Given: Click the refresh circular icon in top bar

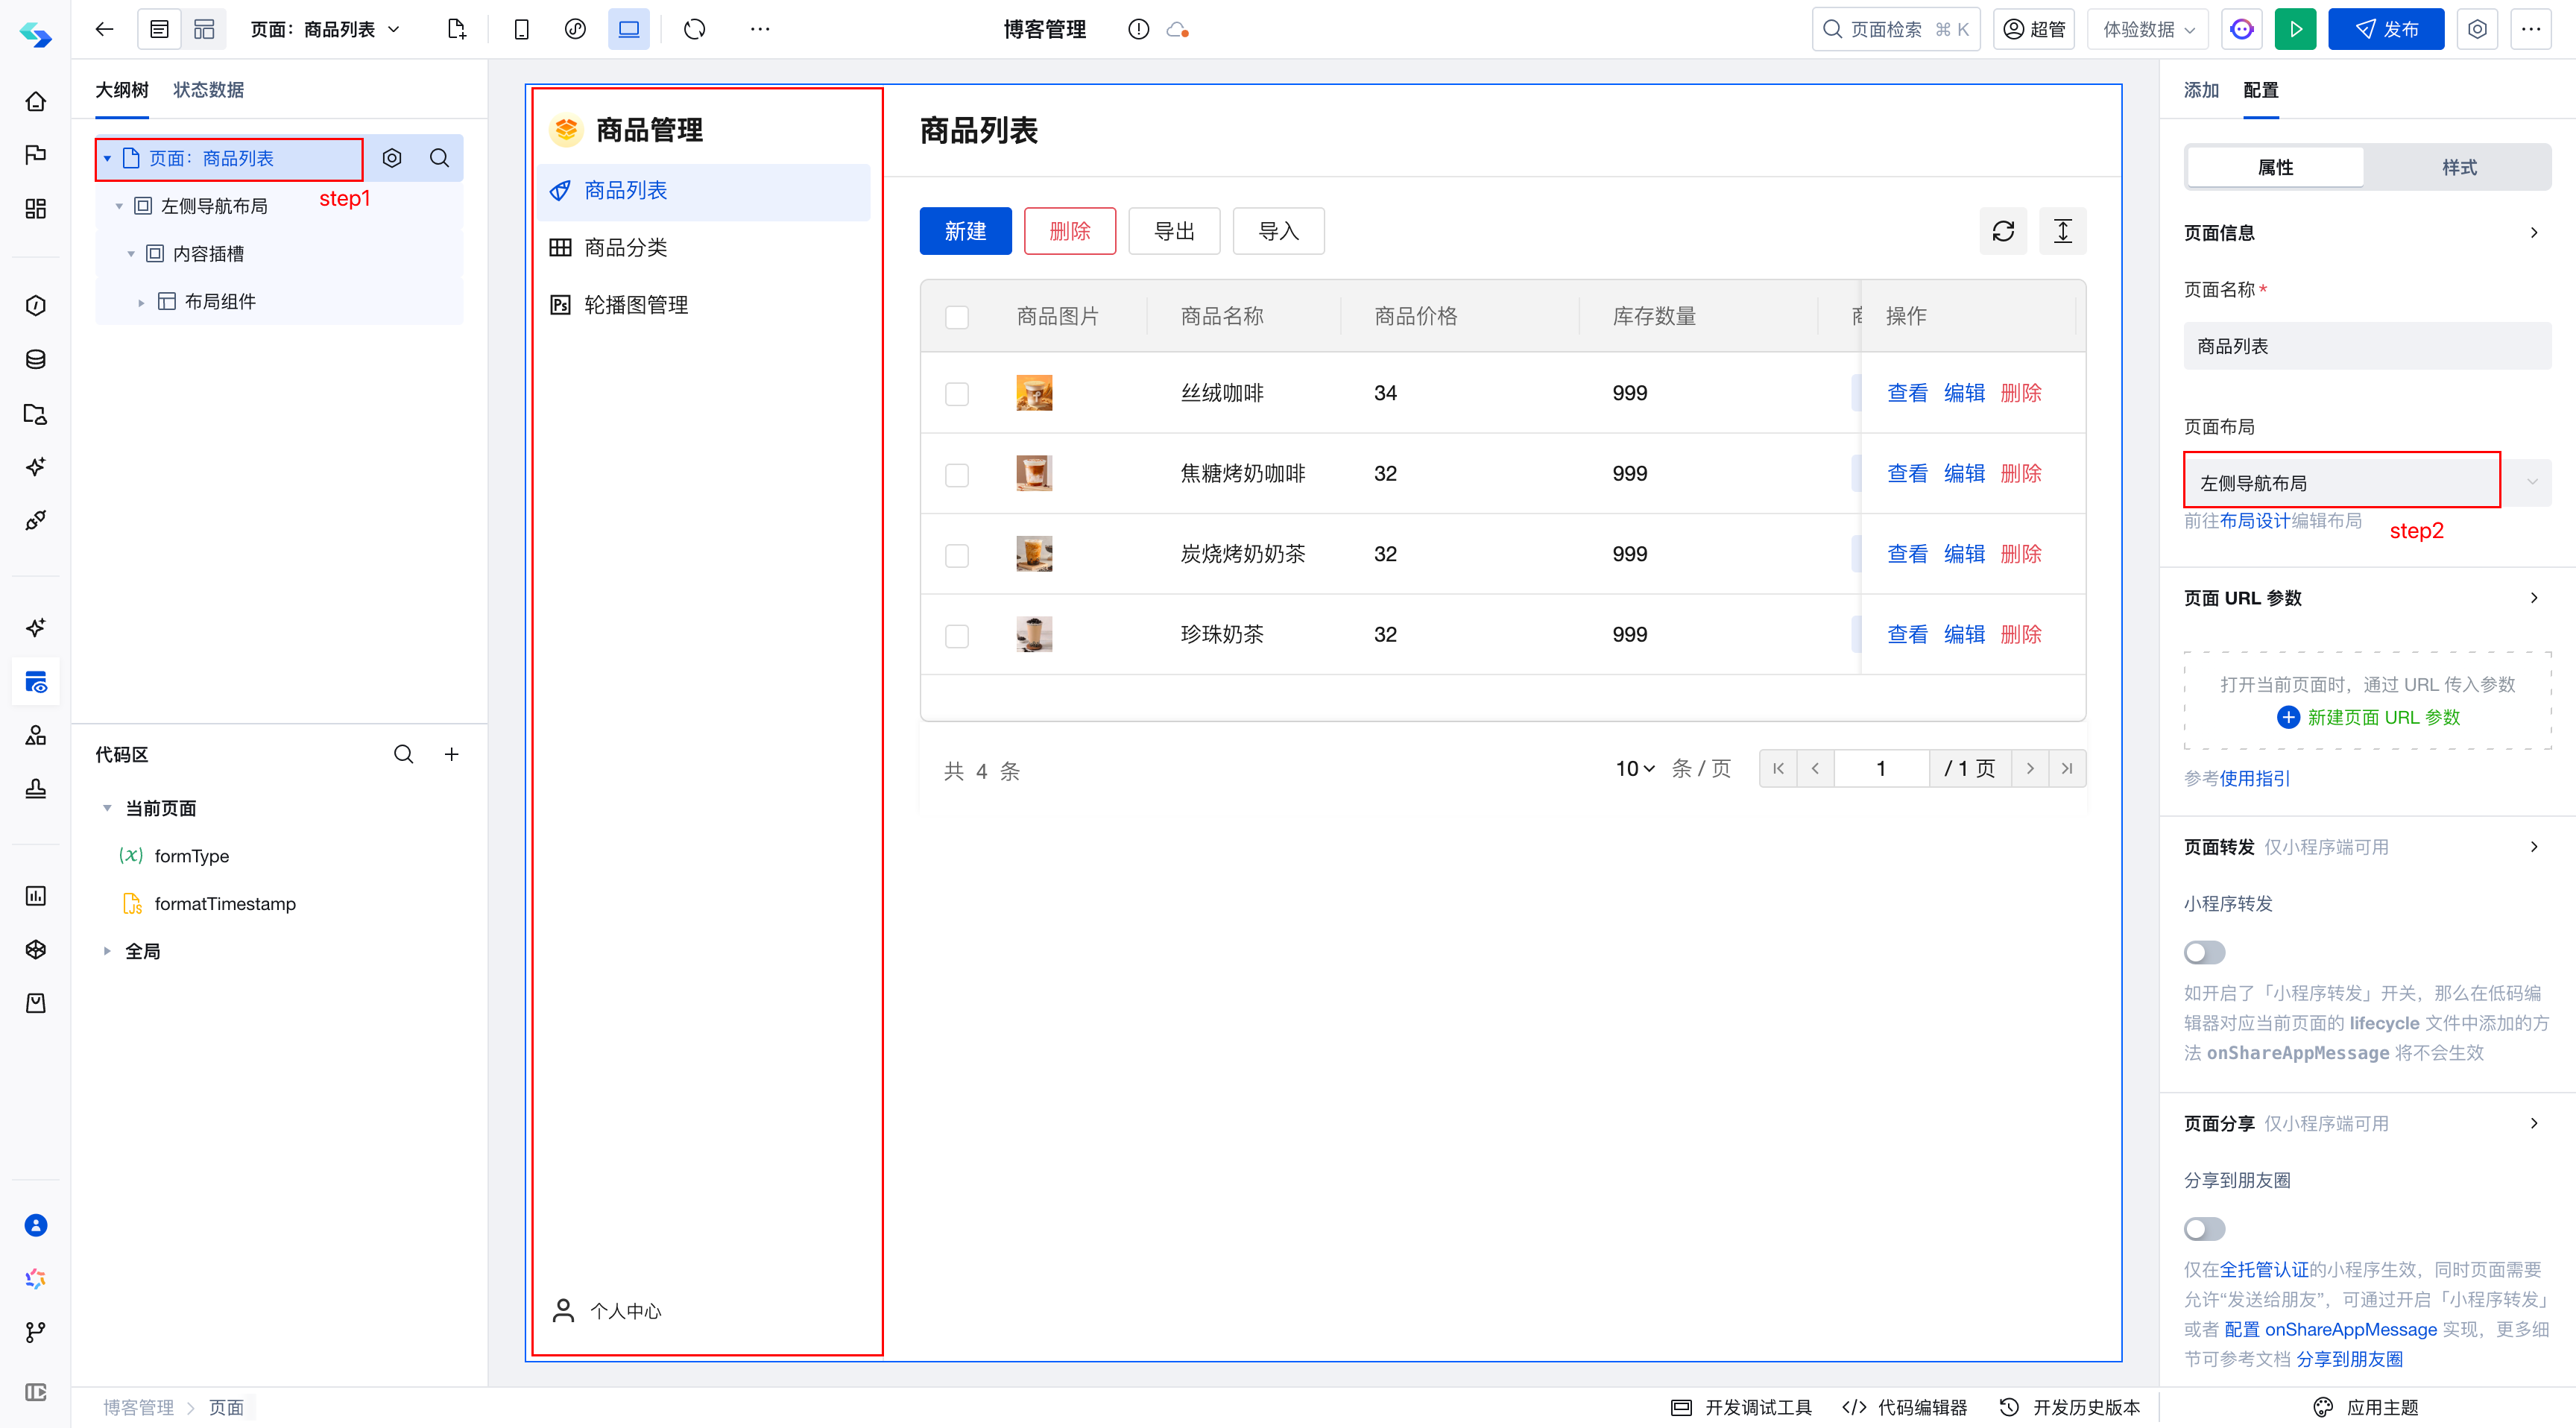Looking at the screenshot, I should tap(695, 29).
